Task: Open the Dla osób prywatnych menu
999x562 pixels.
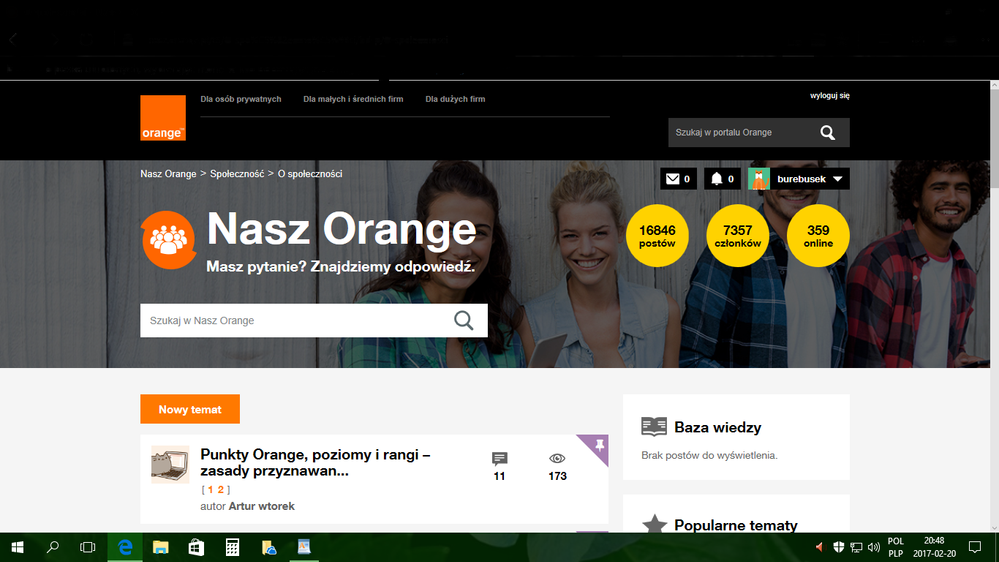Action: coord(241,99)
